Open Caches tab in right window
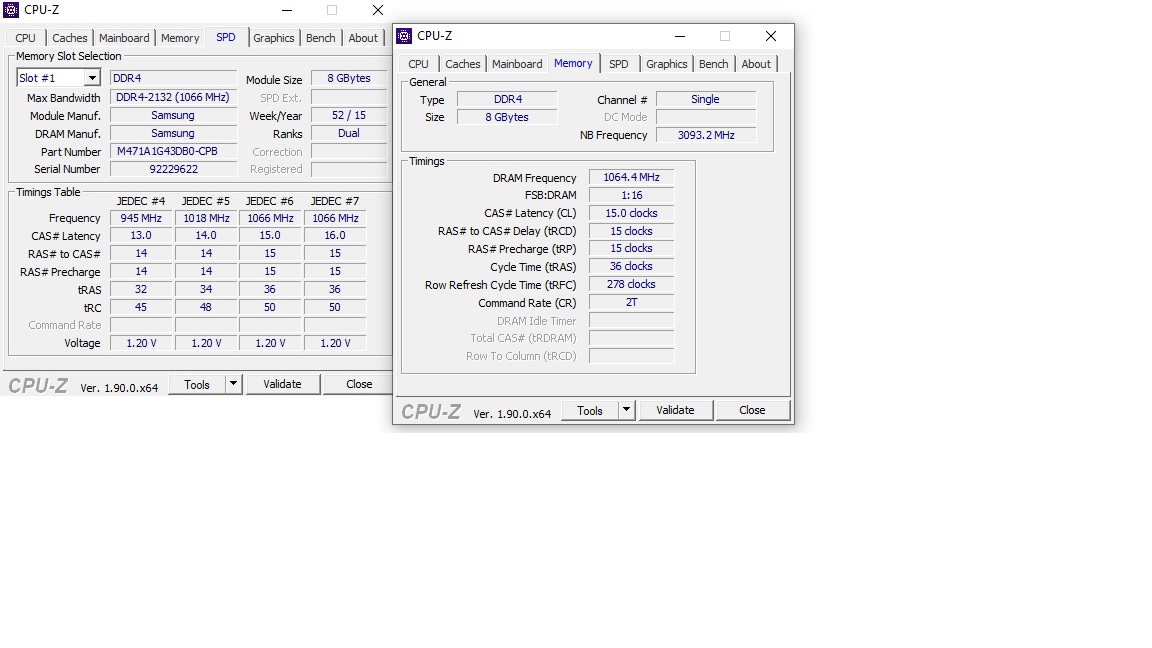Image resolution: width=1152 pixels, height=648 pixels. [463, 64]
